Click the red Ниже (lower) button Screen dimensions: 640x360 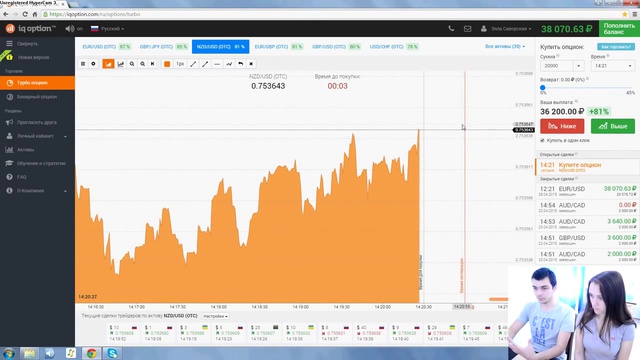pyautogui.click(x=562, y=126)
